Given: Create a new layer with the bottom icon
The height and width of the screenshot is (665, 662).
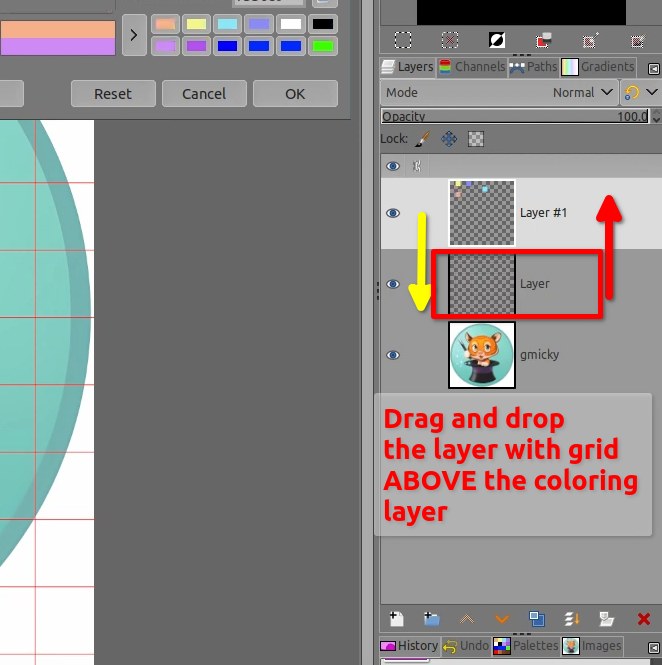Looking at the screenshot, I should [x=396, y=619].
